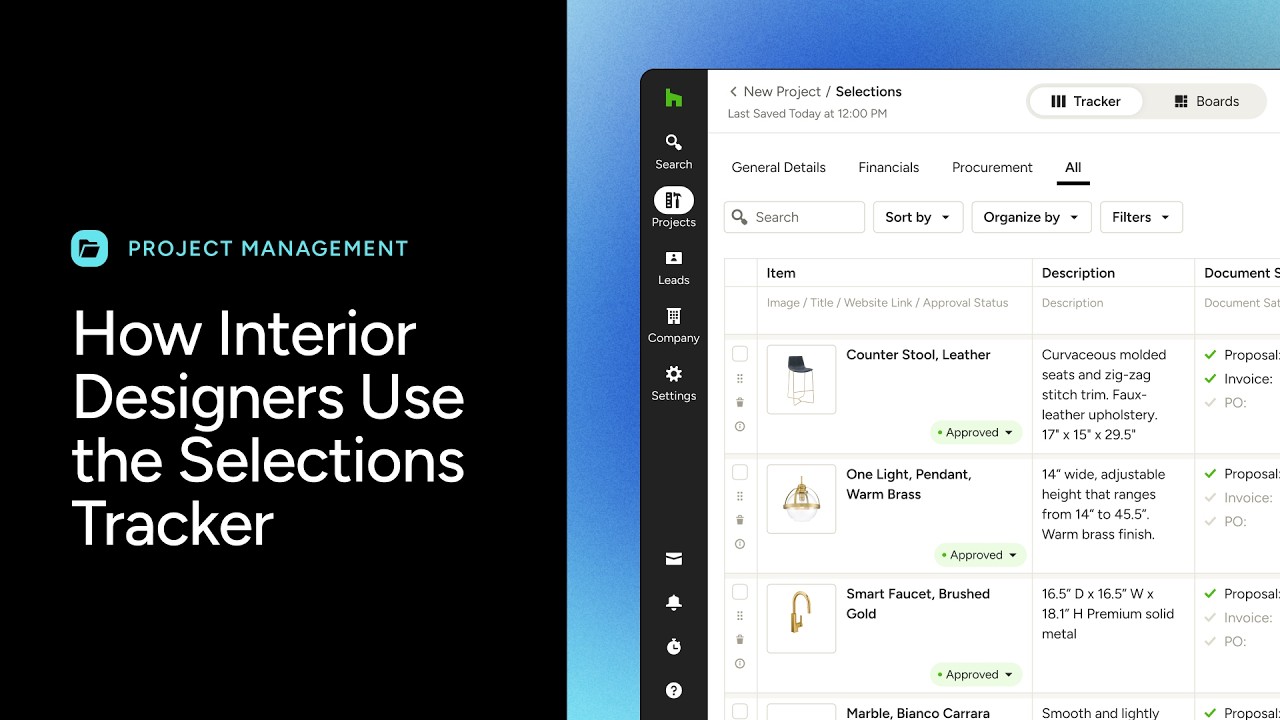Viewport: 1280px width, 720px height.
Task: Open the Financials tab
Action: pos(889,167)
